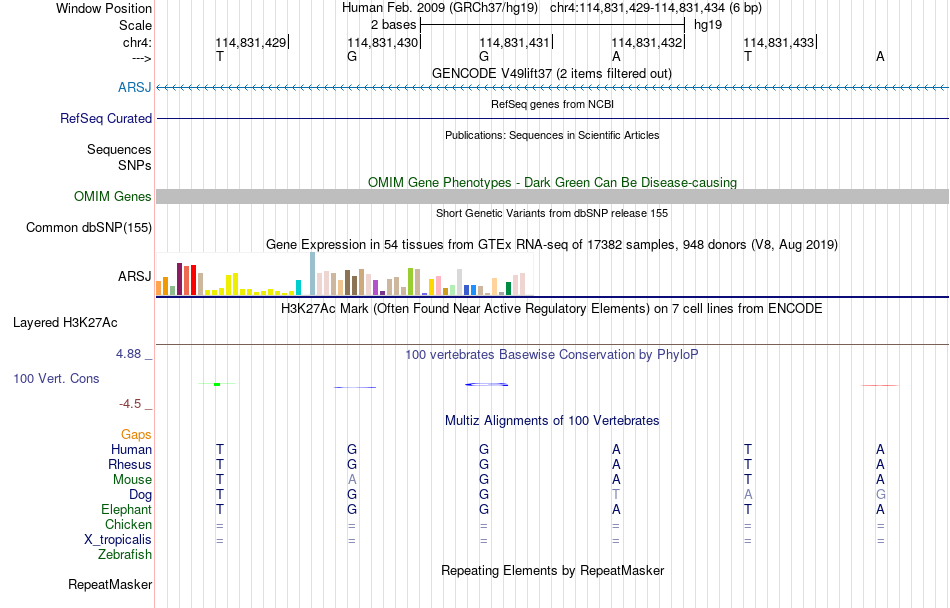Click Multiz Alignments of 100 Vertebrates title
The image size is (950, 608).
click(x=552, y=421)
